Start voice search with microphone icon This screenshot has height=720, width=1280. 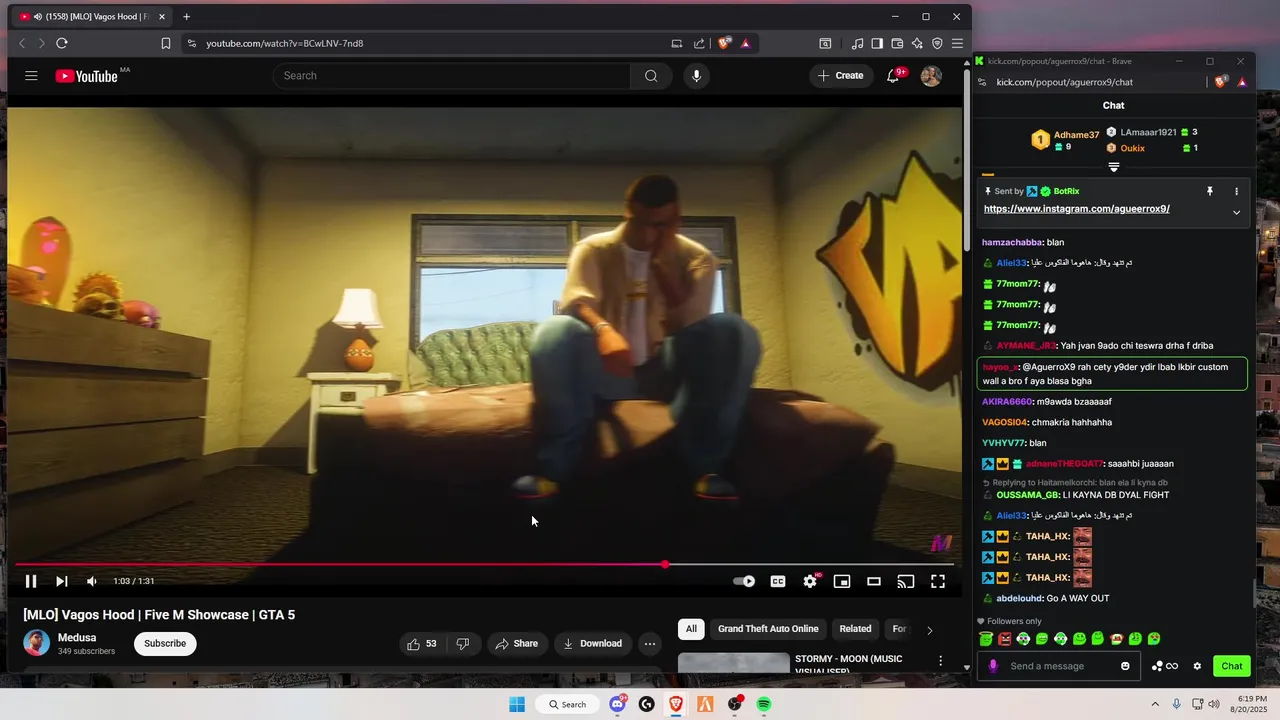(696, 76)
